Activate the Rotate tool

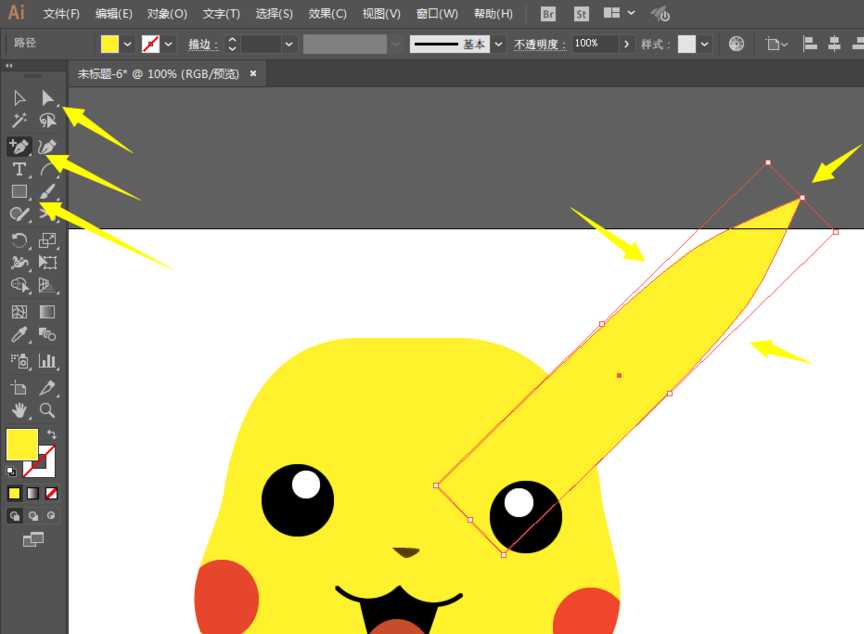[x=19, y=240]
